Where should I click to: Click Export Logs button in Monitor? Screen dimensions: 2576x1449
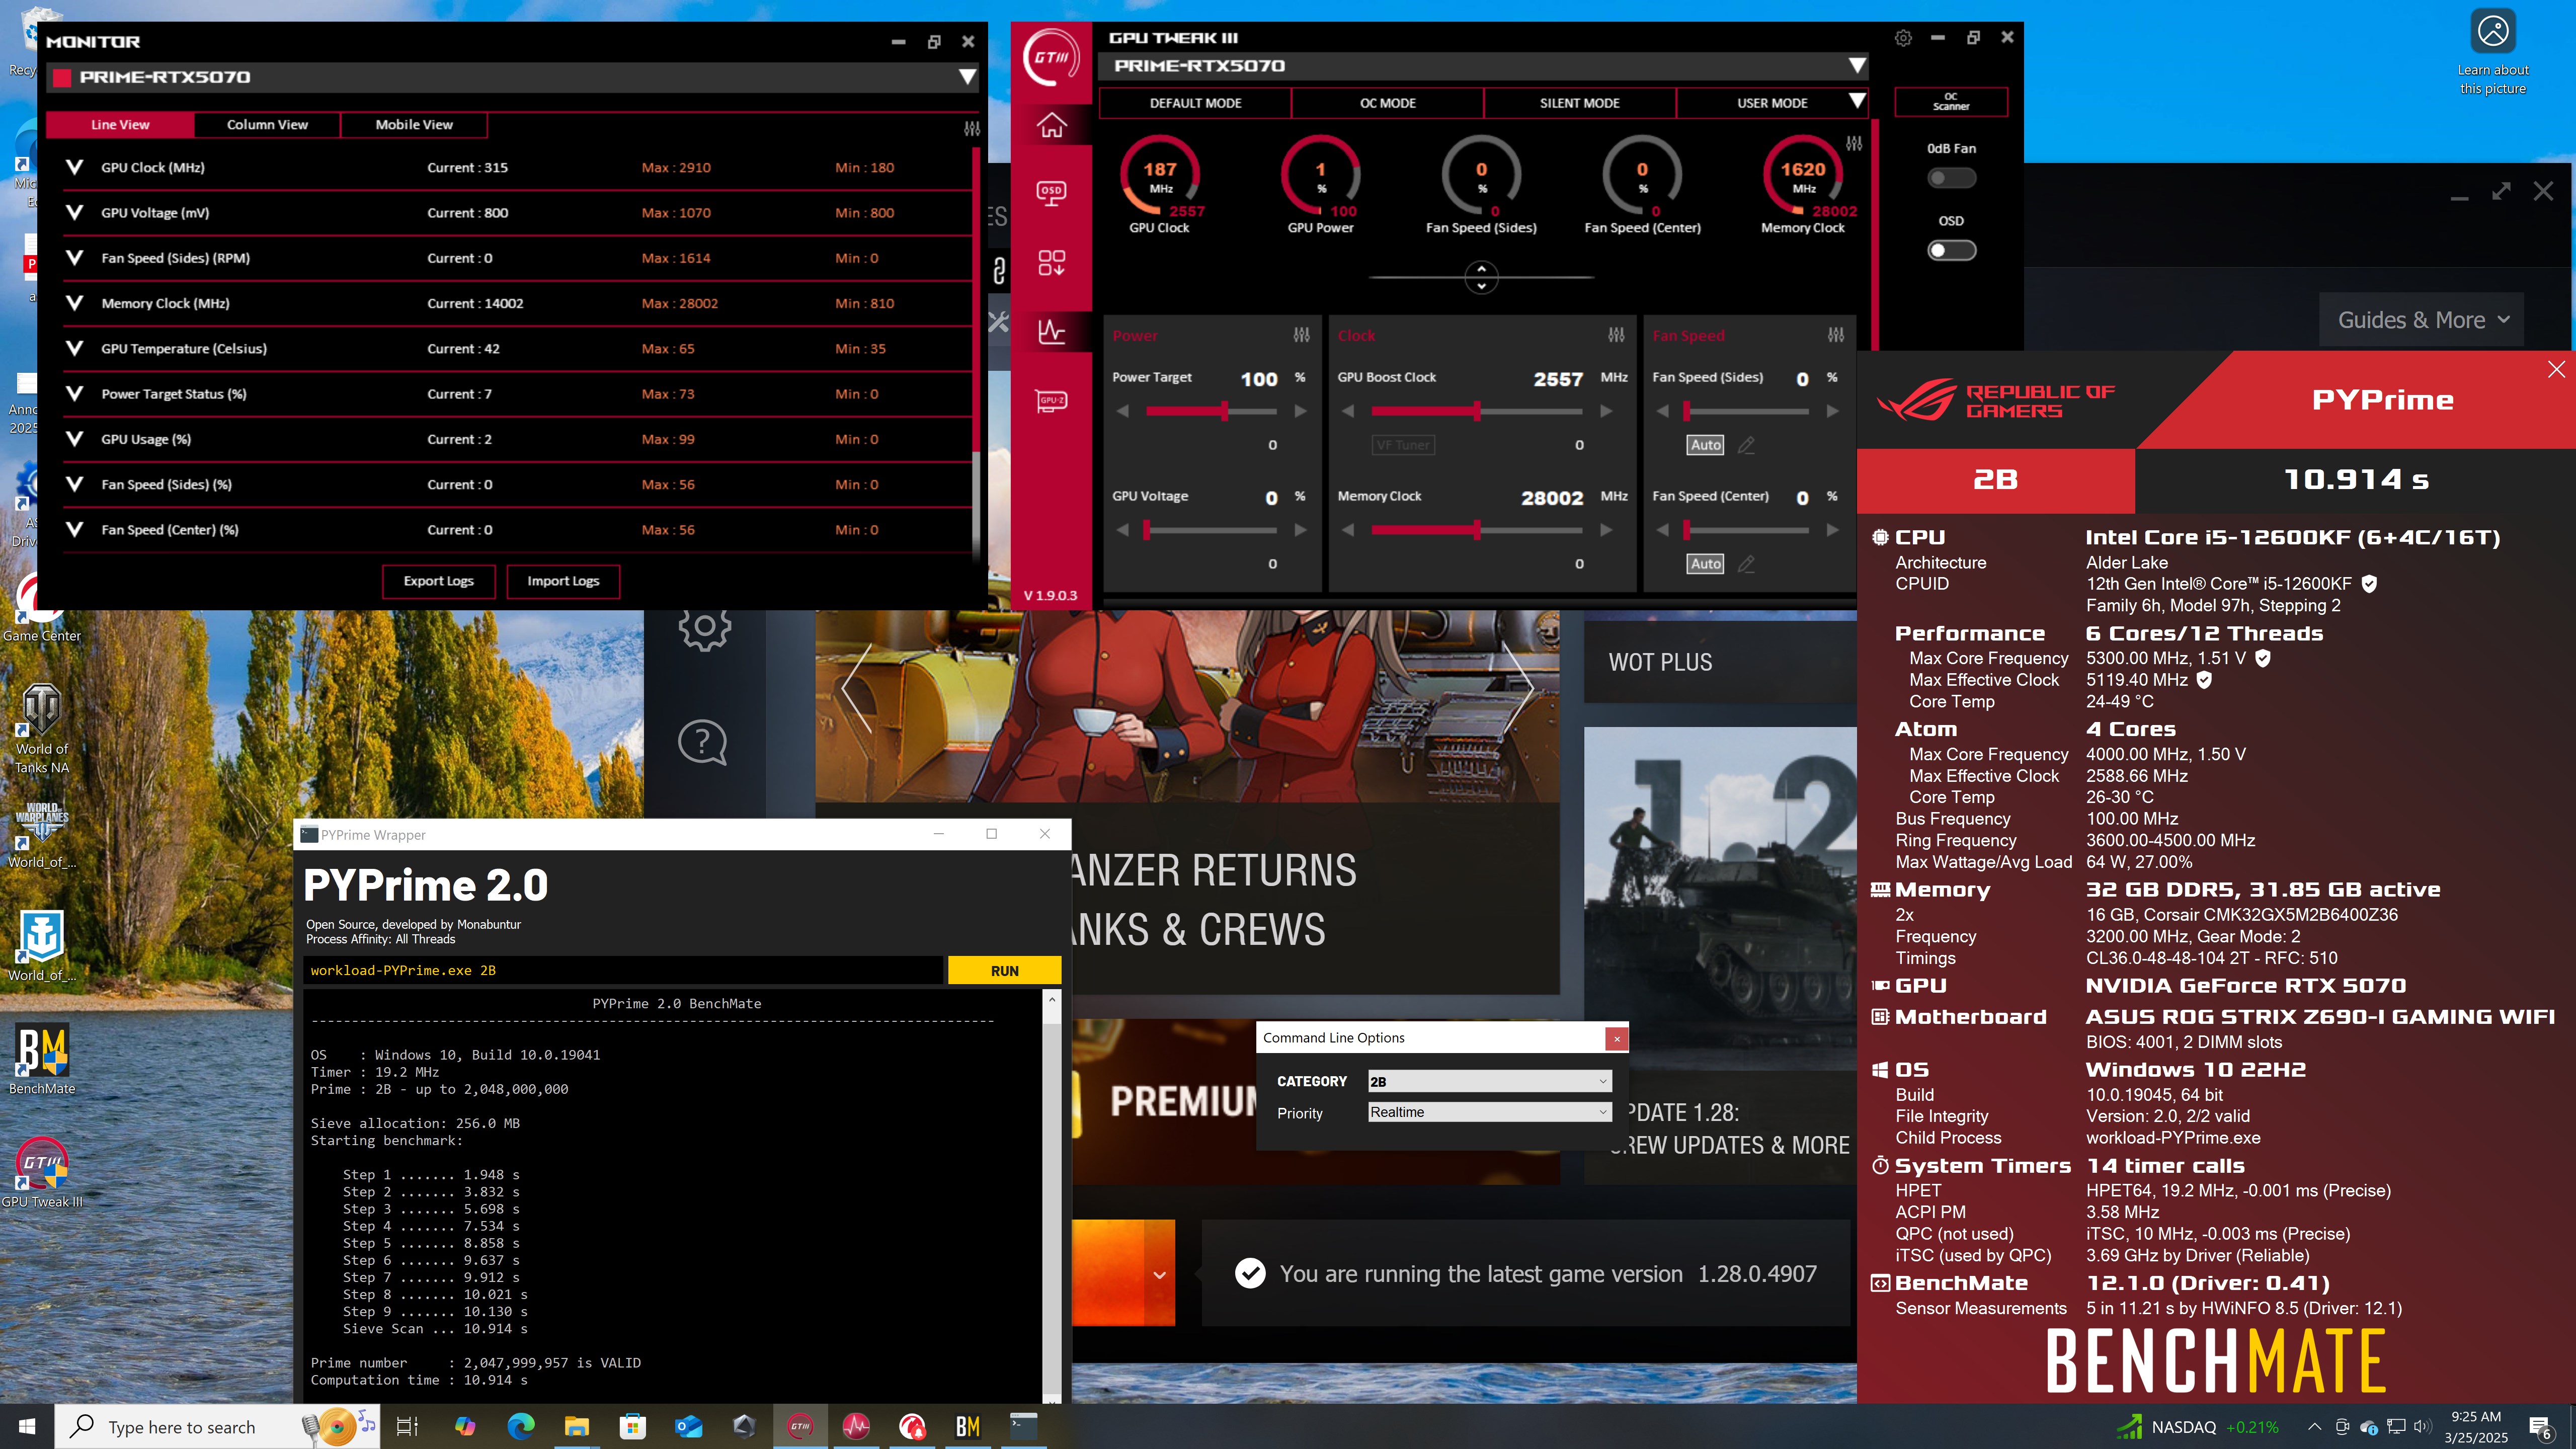(x=438, y=581)
